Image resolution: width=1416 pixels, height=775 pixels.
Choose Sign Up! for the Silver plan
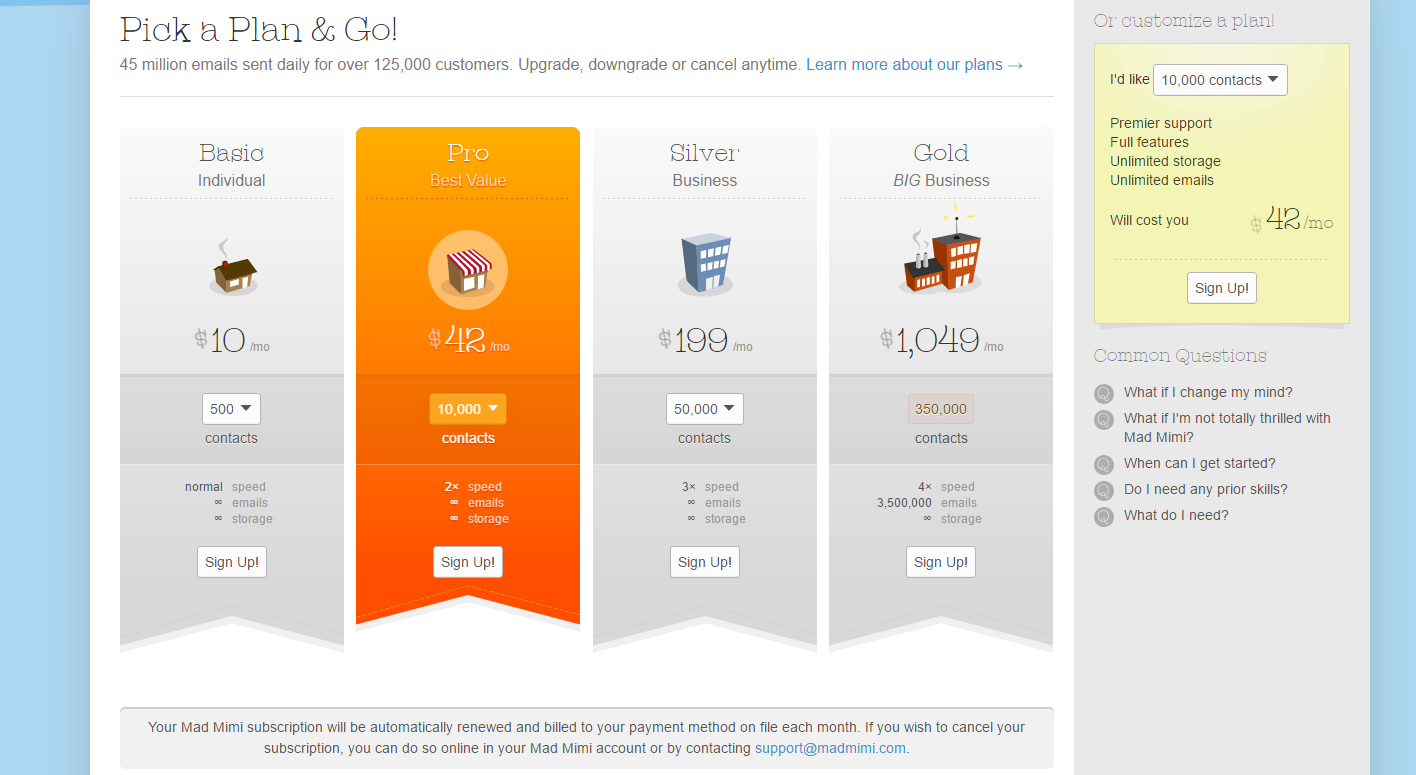pyautogui.click(x=705, y=562)
